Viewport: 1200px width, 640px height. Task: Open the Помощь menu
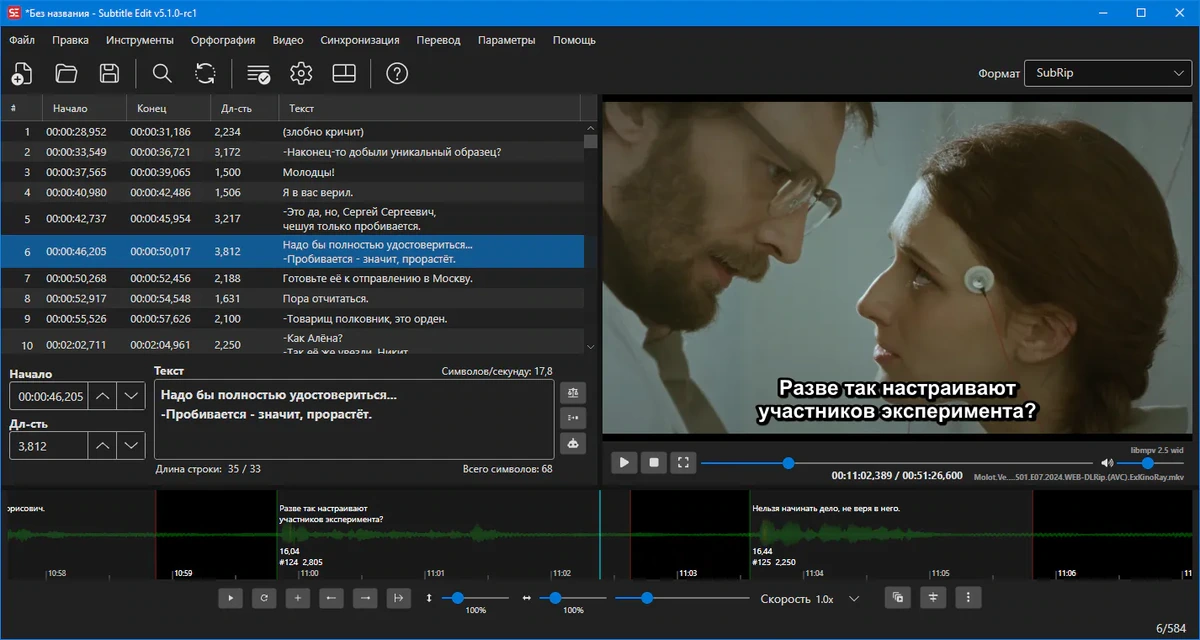tap(574, 40)
